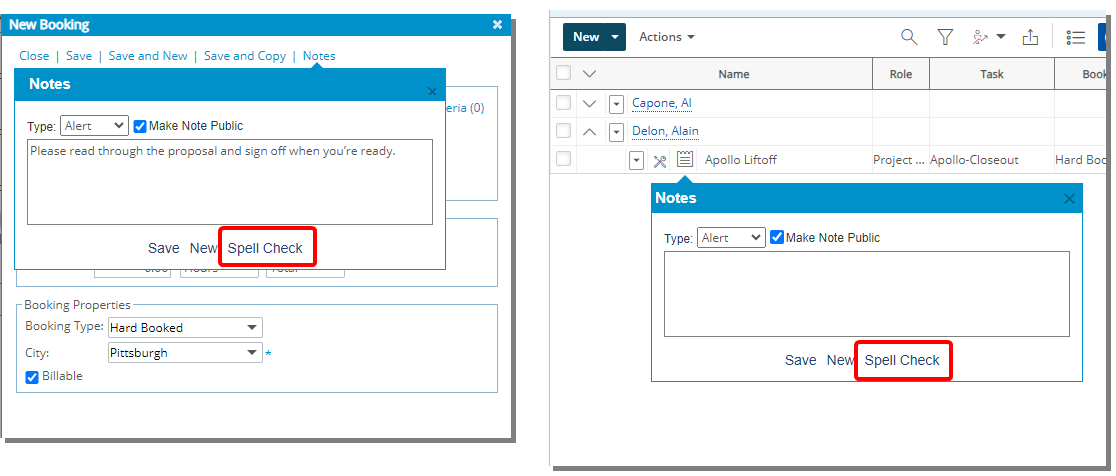This screenshot has width=1116, height=476.
Task: Open the Actions dropdown menu
Action: [667, 37]
